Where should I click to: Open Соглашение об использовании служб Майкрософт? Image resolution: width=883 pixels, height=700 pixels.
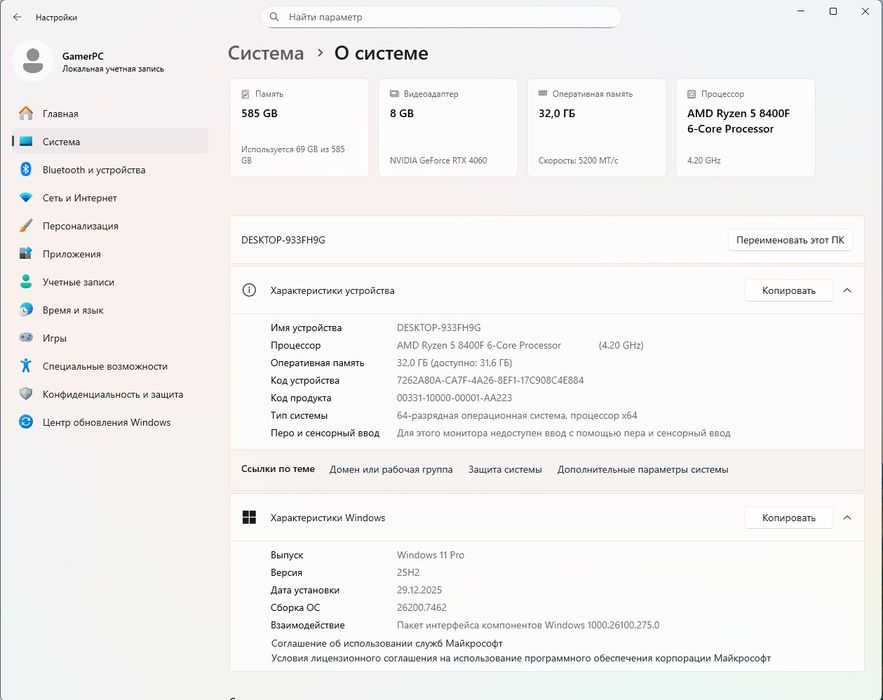click(387, 643)
